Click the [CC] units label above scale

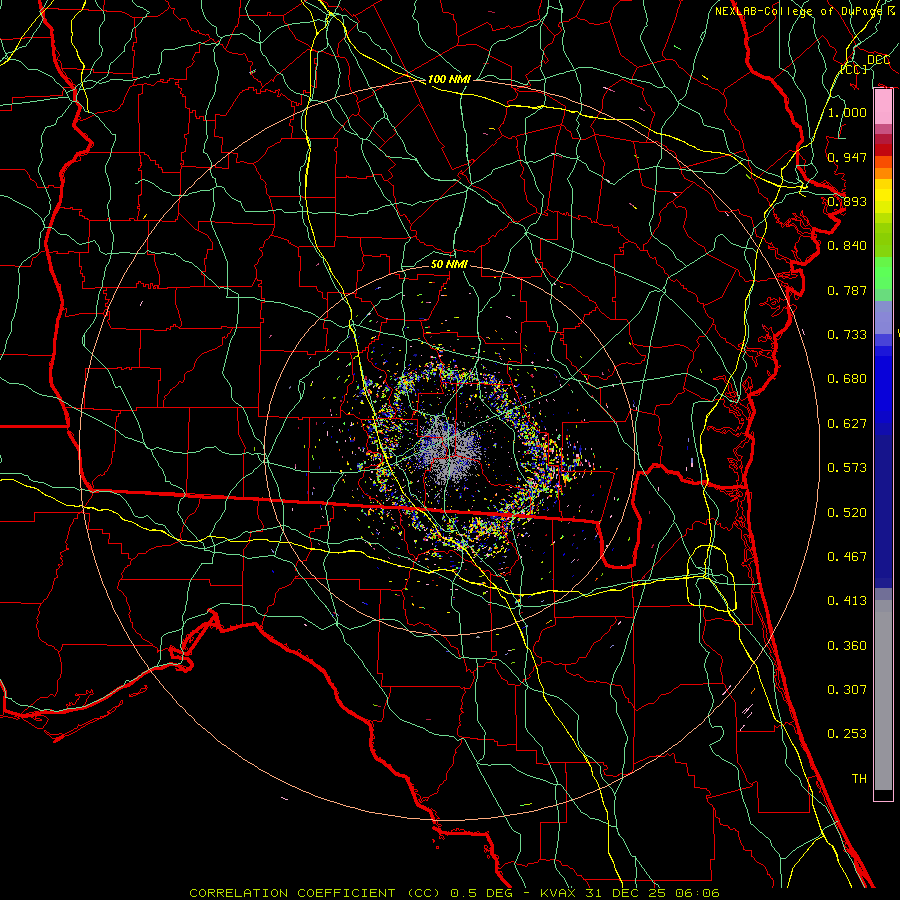coord(853,70)
